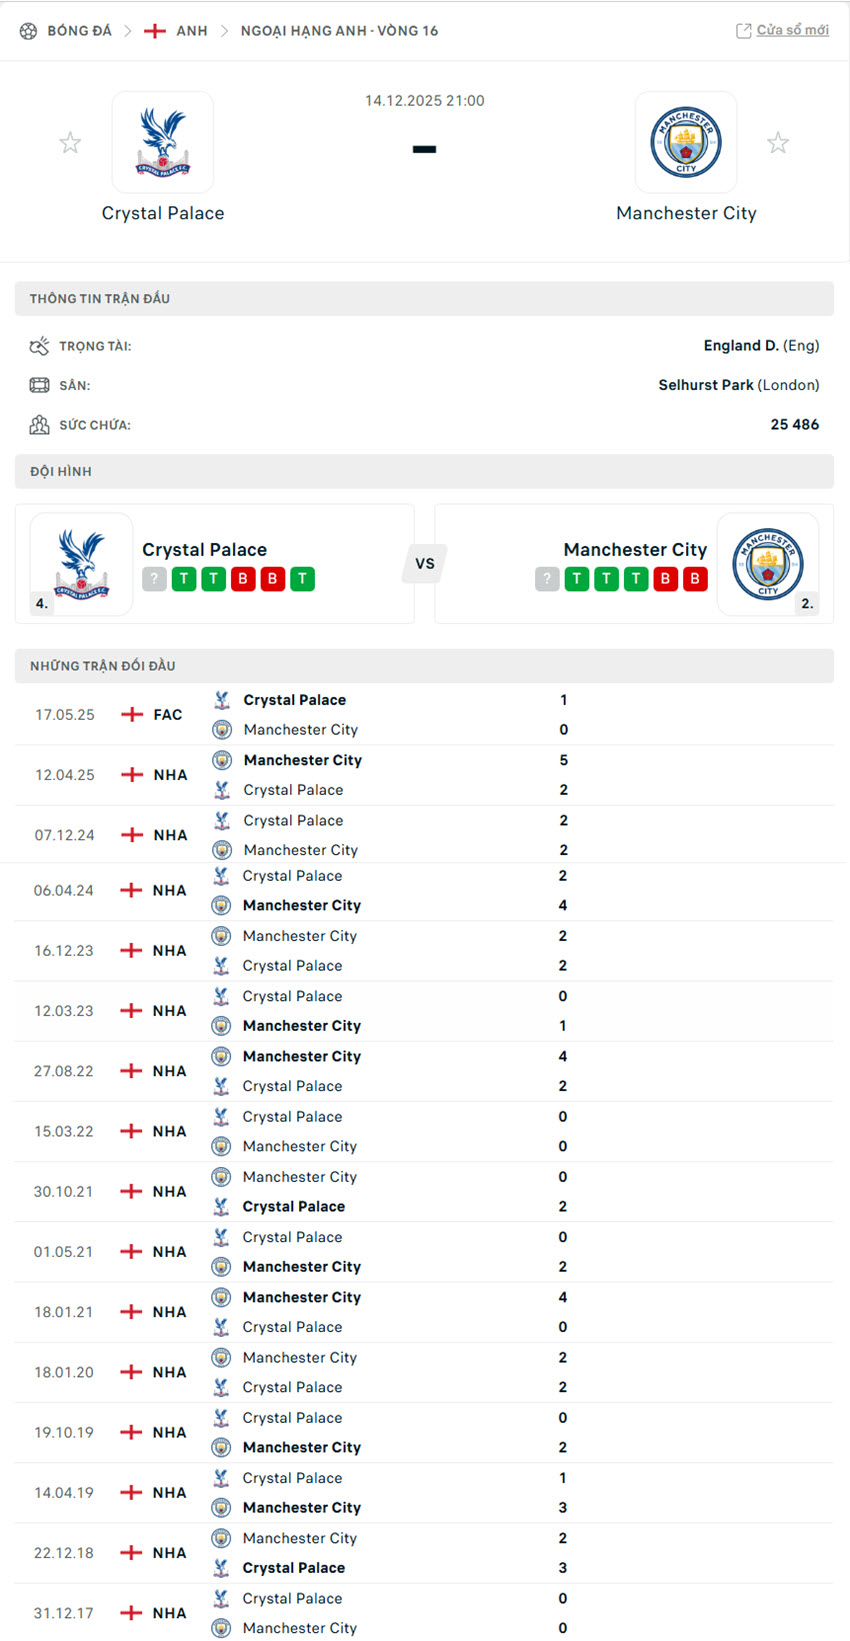Favorite Crystal Palace using the star toggle

(70, 141)
